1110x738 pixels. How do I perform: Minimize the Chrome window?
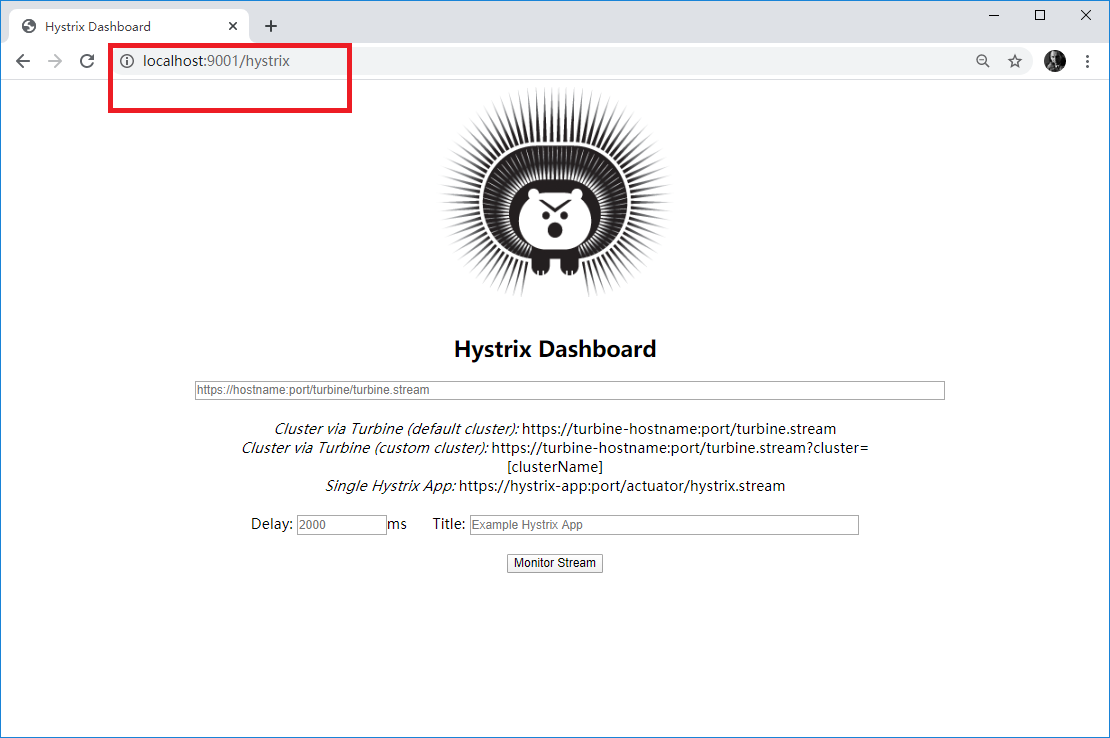[x=994, y=16]
